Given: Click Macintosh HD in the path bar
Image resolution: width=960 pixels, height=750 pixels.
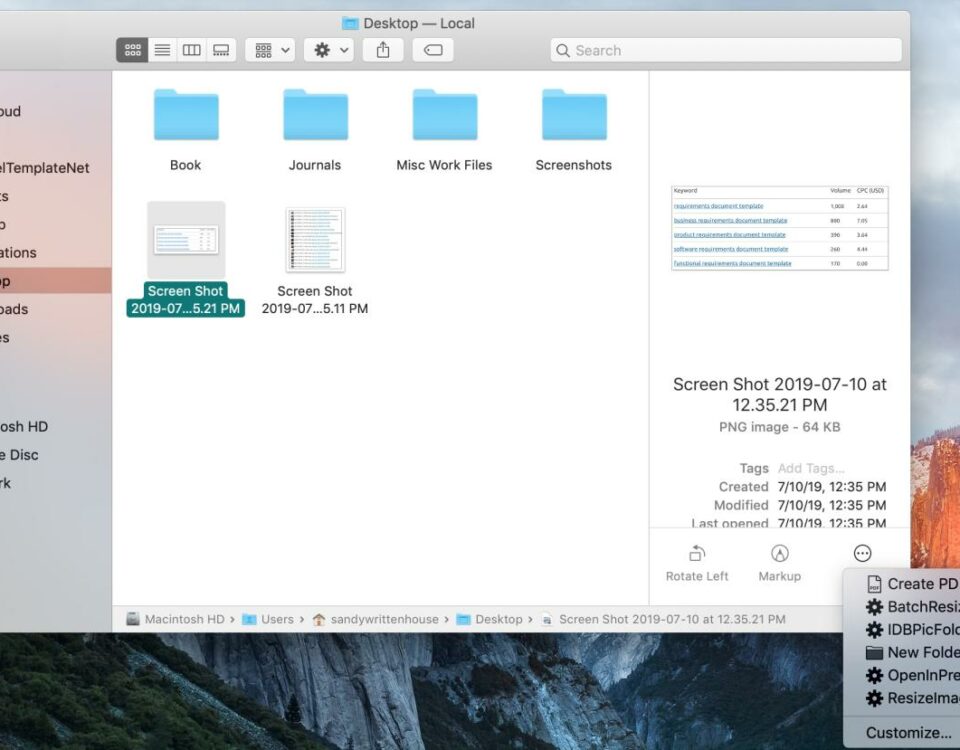Looking at the screenshot, I should click(176, 619).
